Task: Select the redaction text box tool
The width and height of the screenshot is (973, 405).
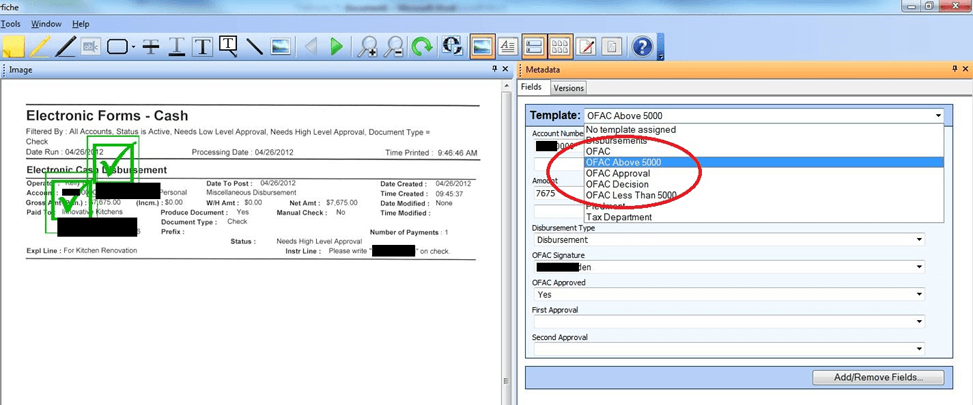Action: 91,47
